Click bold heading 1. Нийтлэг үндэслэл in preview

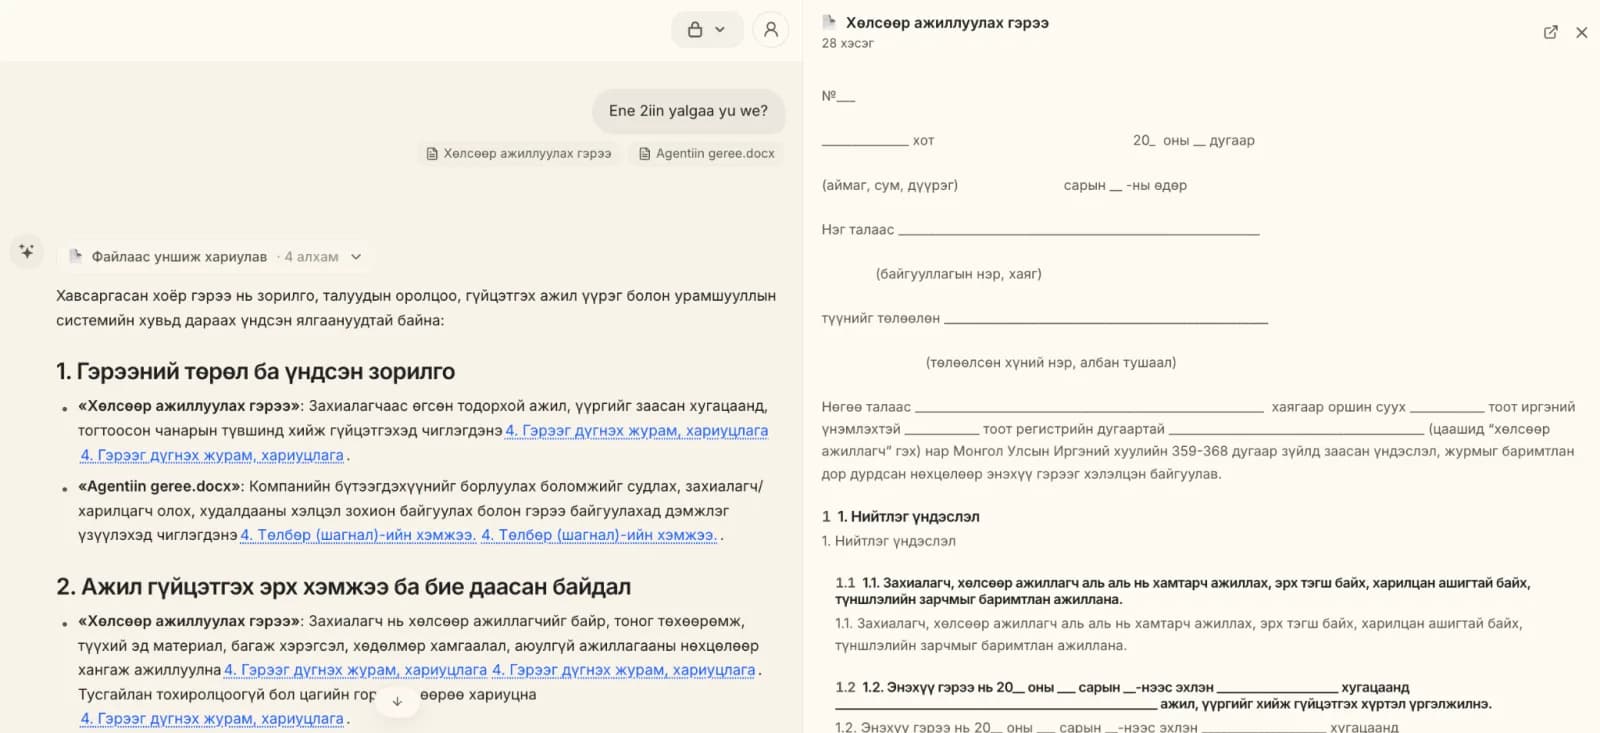pos(908,517)
